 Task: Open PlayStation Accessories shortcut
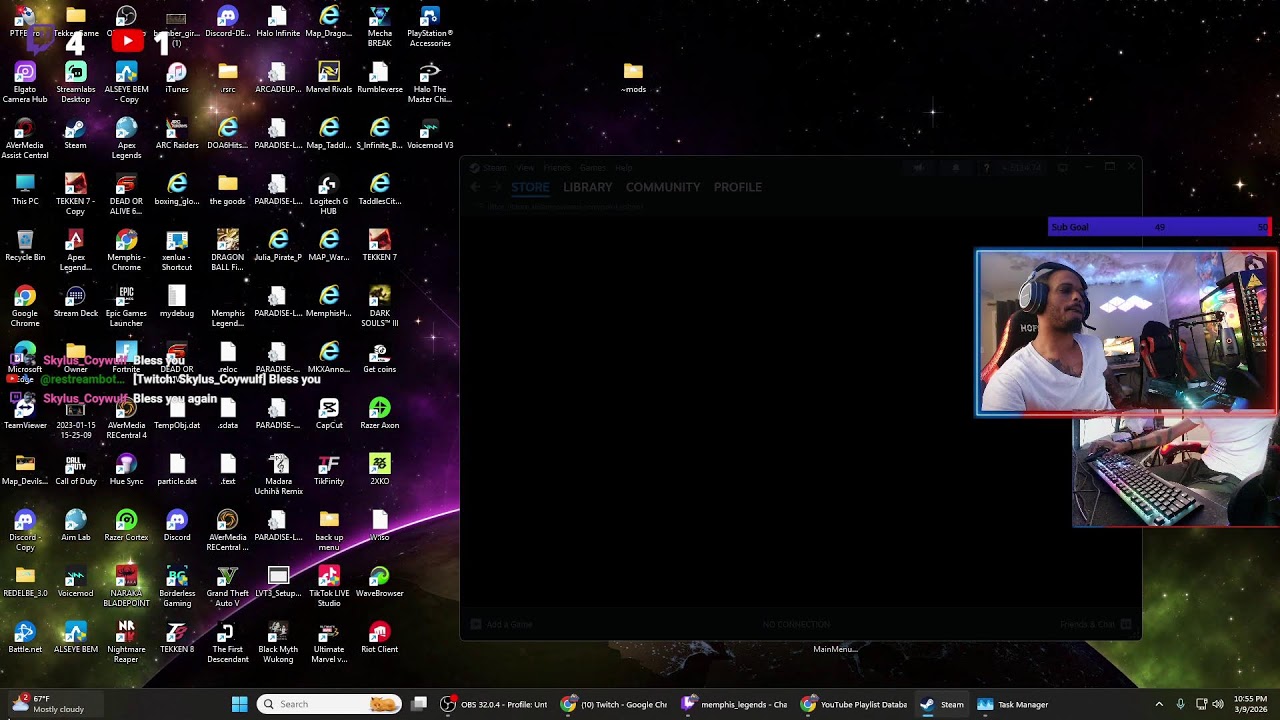(430, 26)
